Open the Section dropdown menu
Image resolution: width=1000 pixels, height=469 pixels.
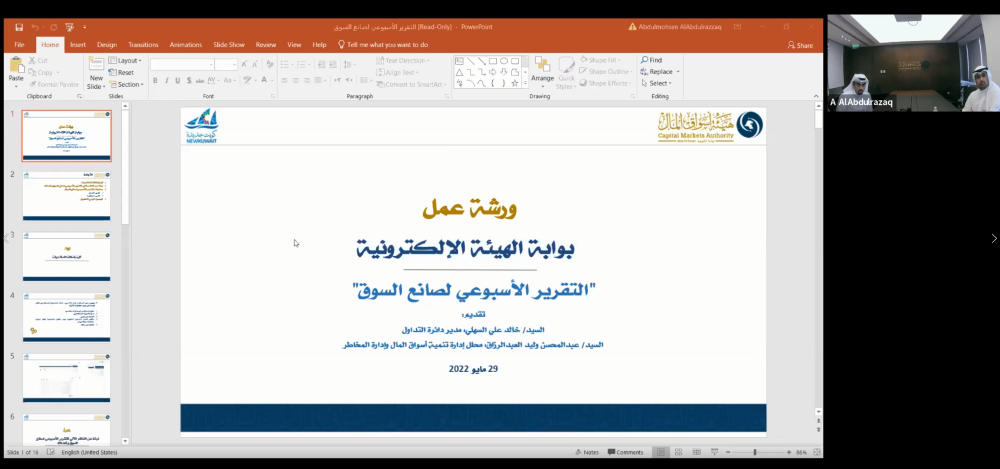coord(126,84)
